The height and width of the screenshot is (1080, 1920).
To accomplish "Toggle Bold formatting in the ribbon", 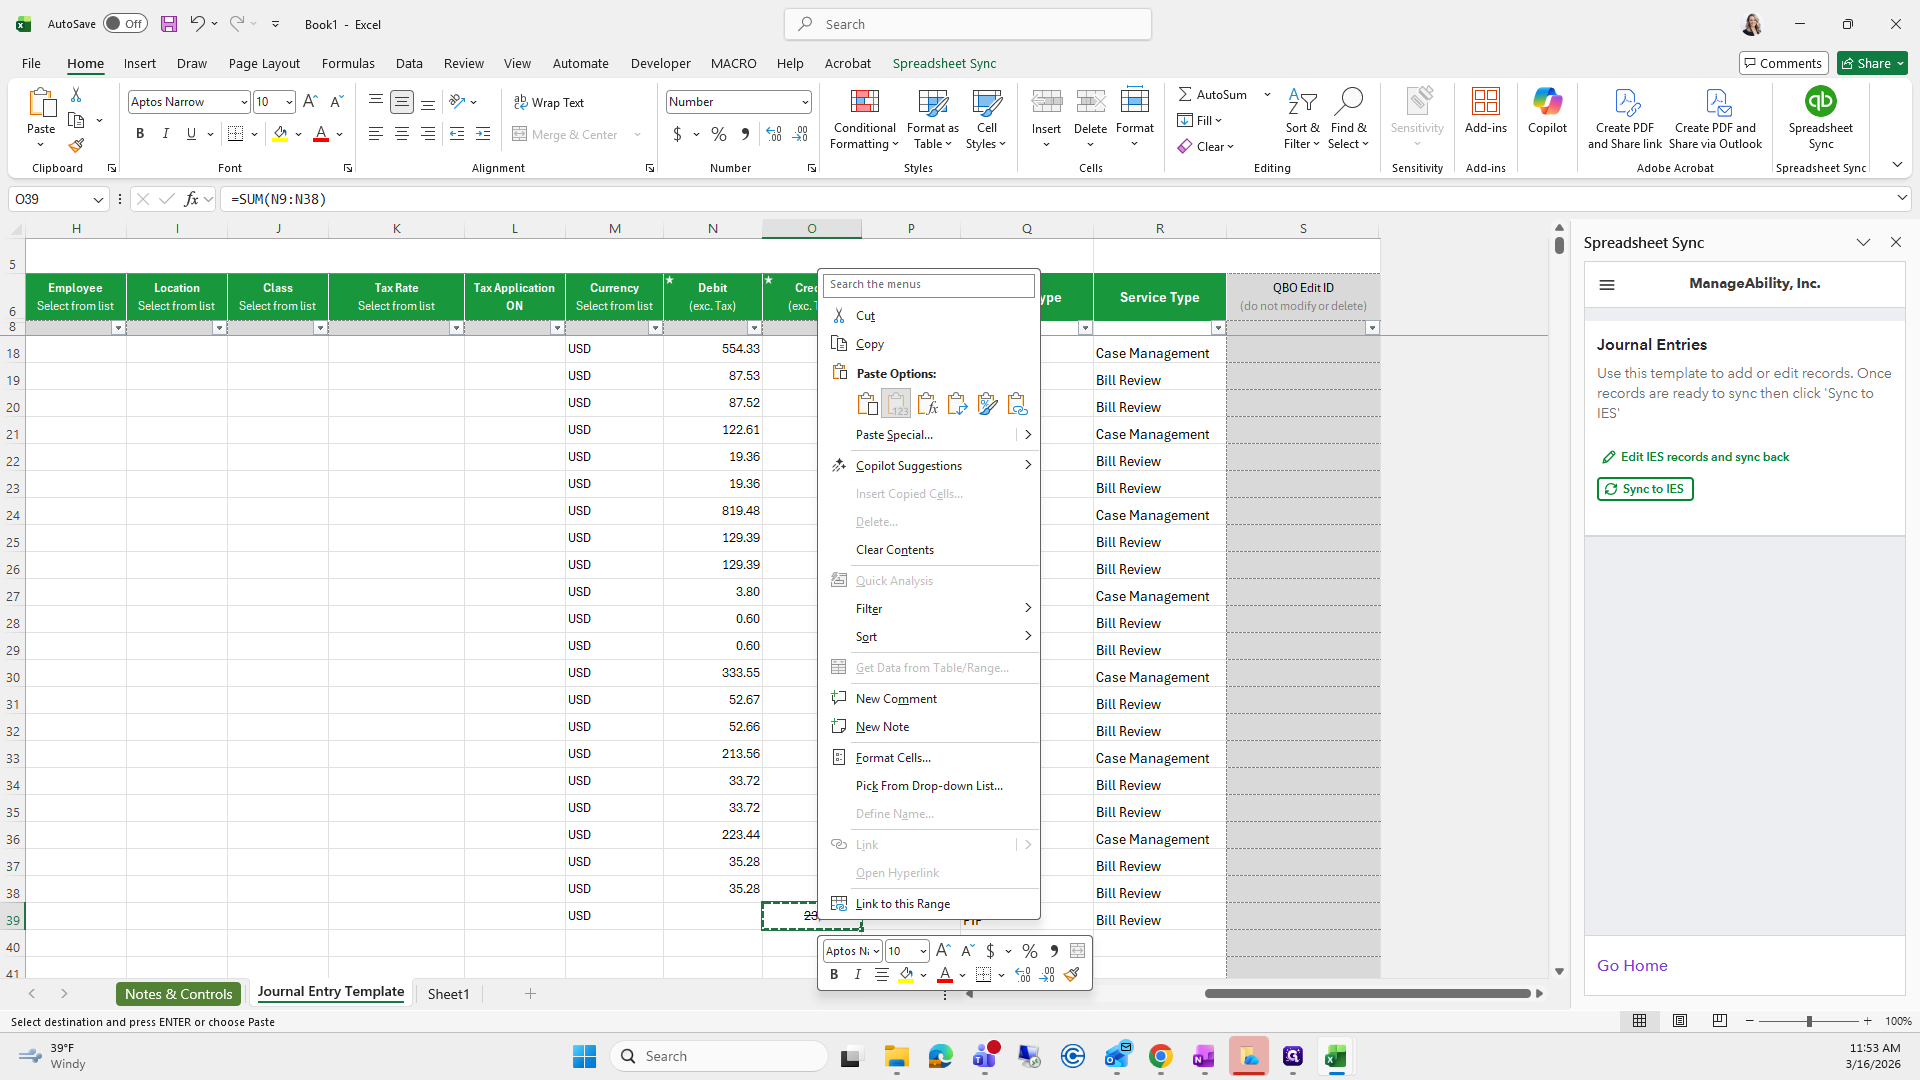I will point(140,134).
